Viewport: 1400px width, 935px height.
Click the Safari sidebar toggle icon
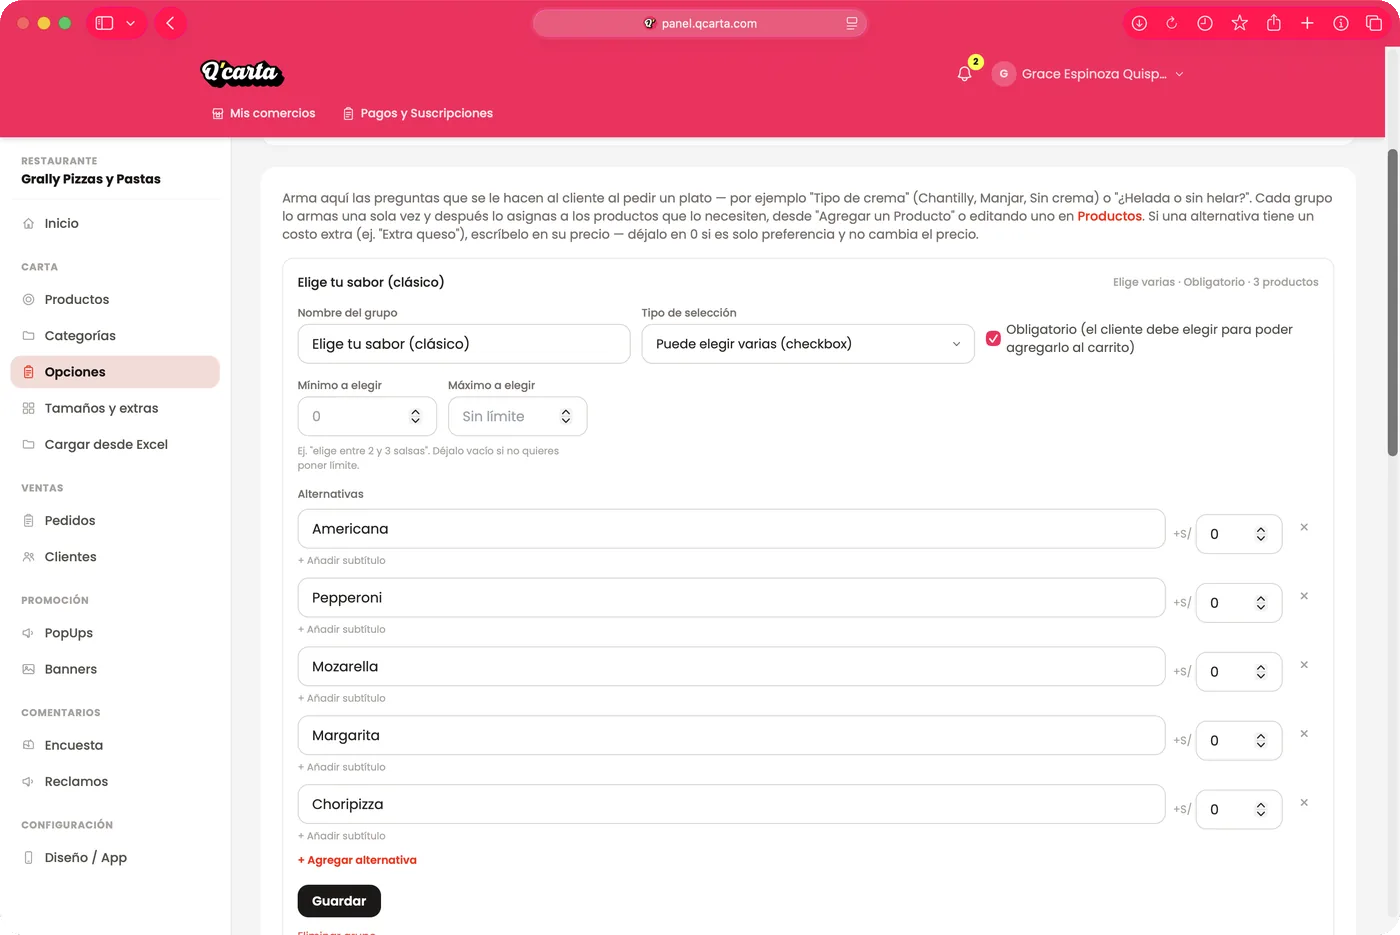point(104,23)
